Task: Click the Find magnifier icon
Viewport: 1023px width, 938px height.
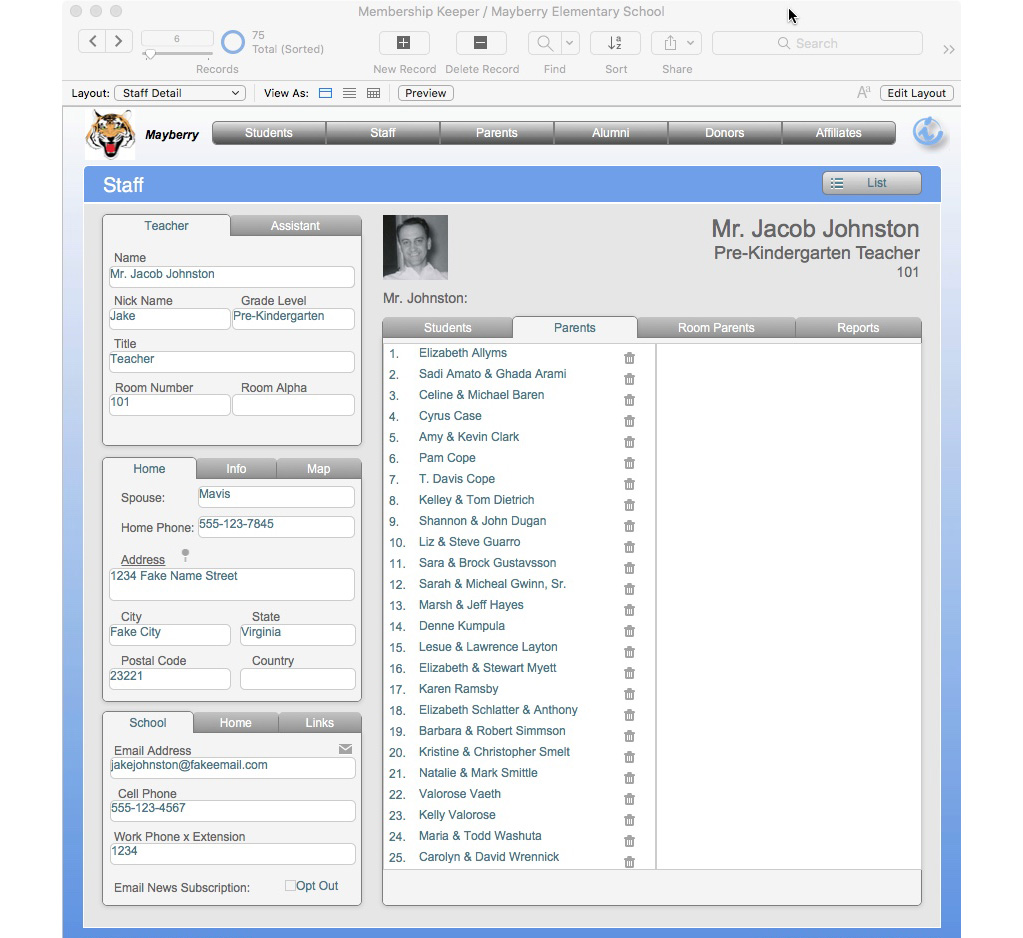Action: [x=545, y=43]
